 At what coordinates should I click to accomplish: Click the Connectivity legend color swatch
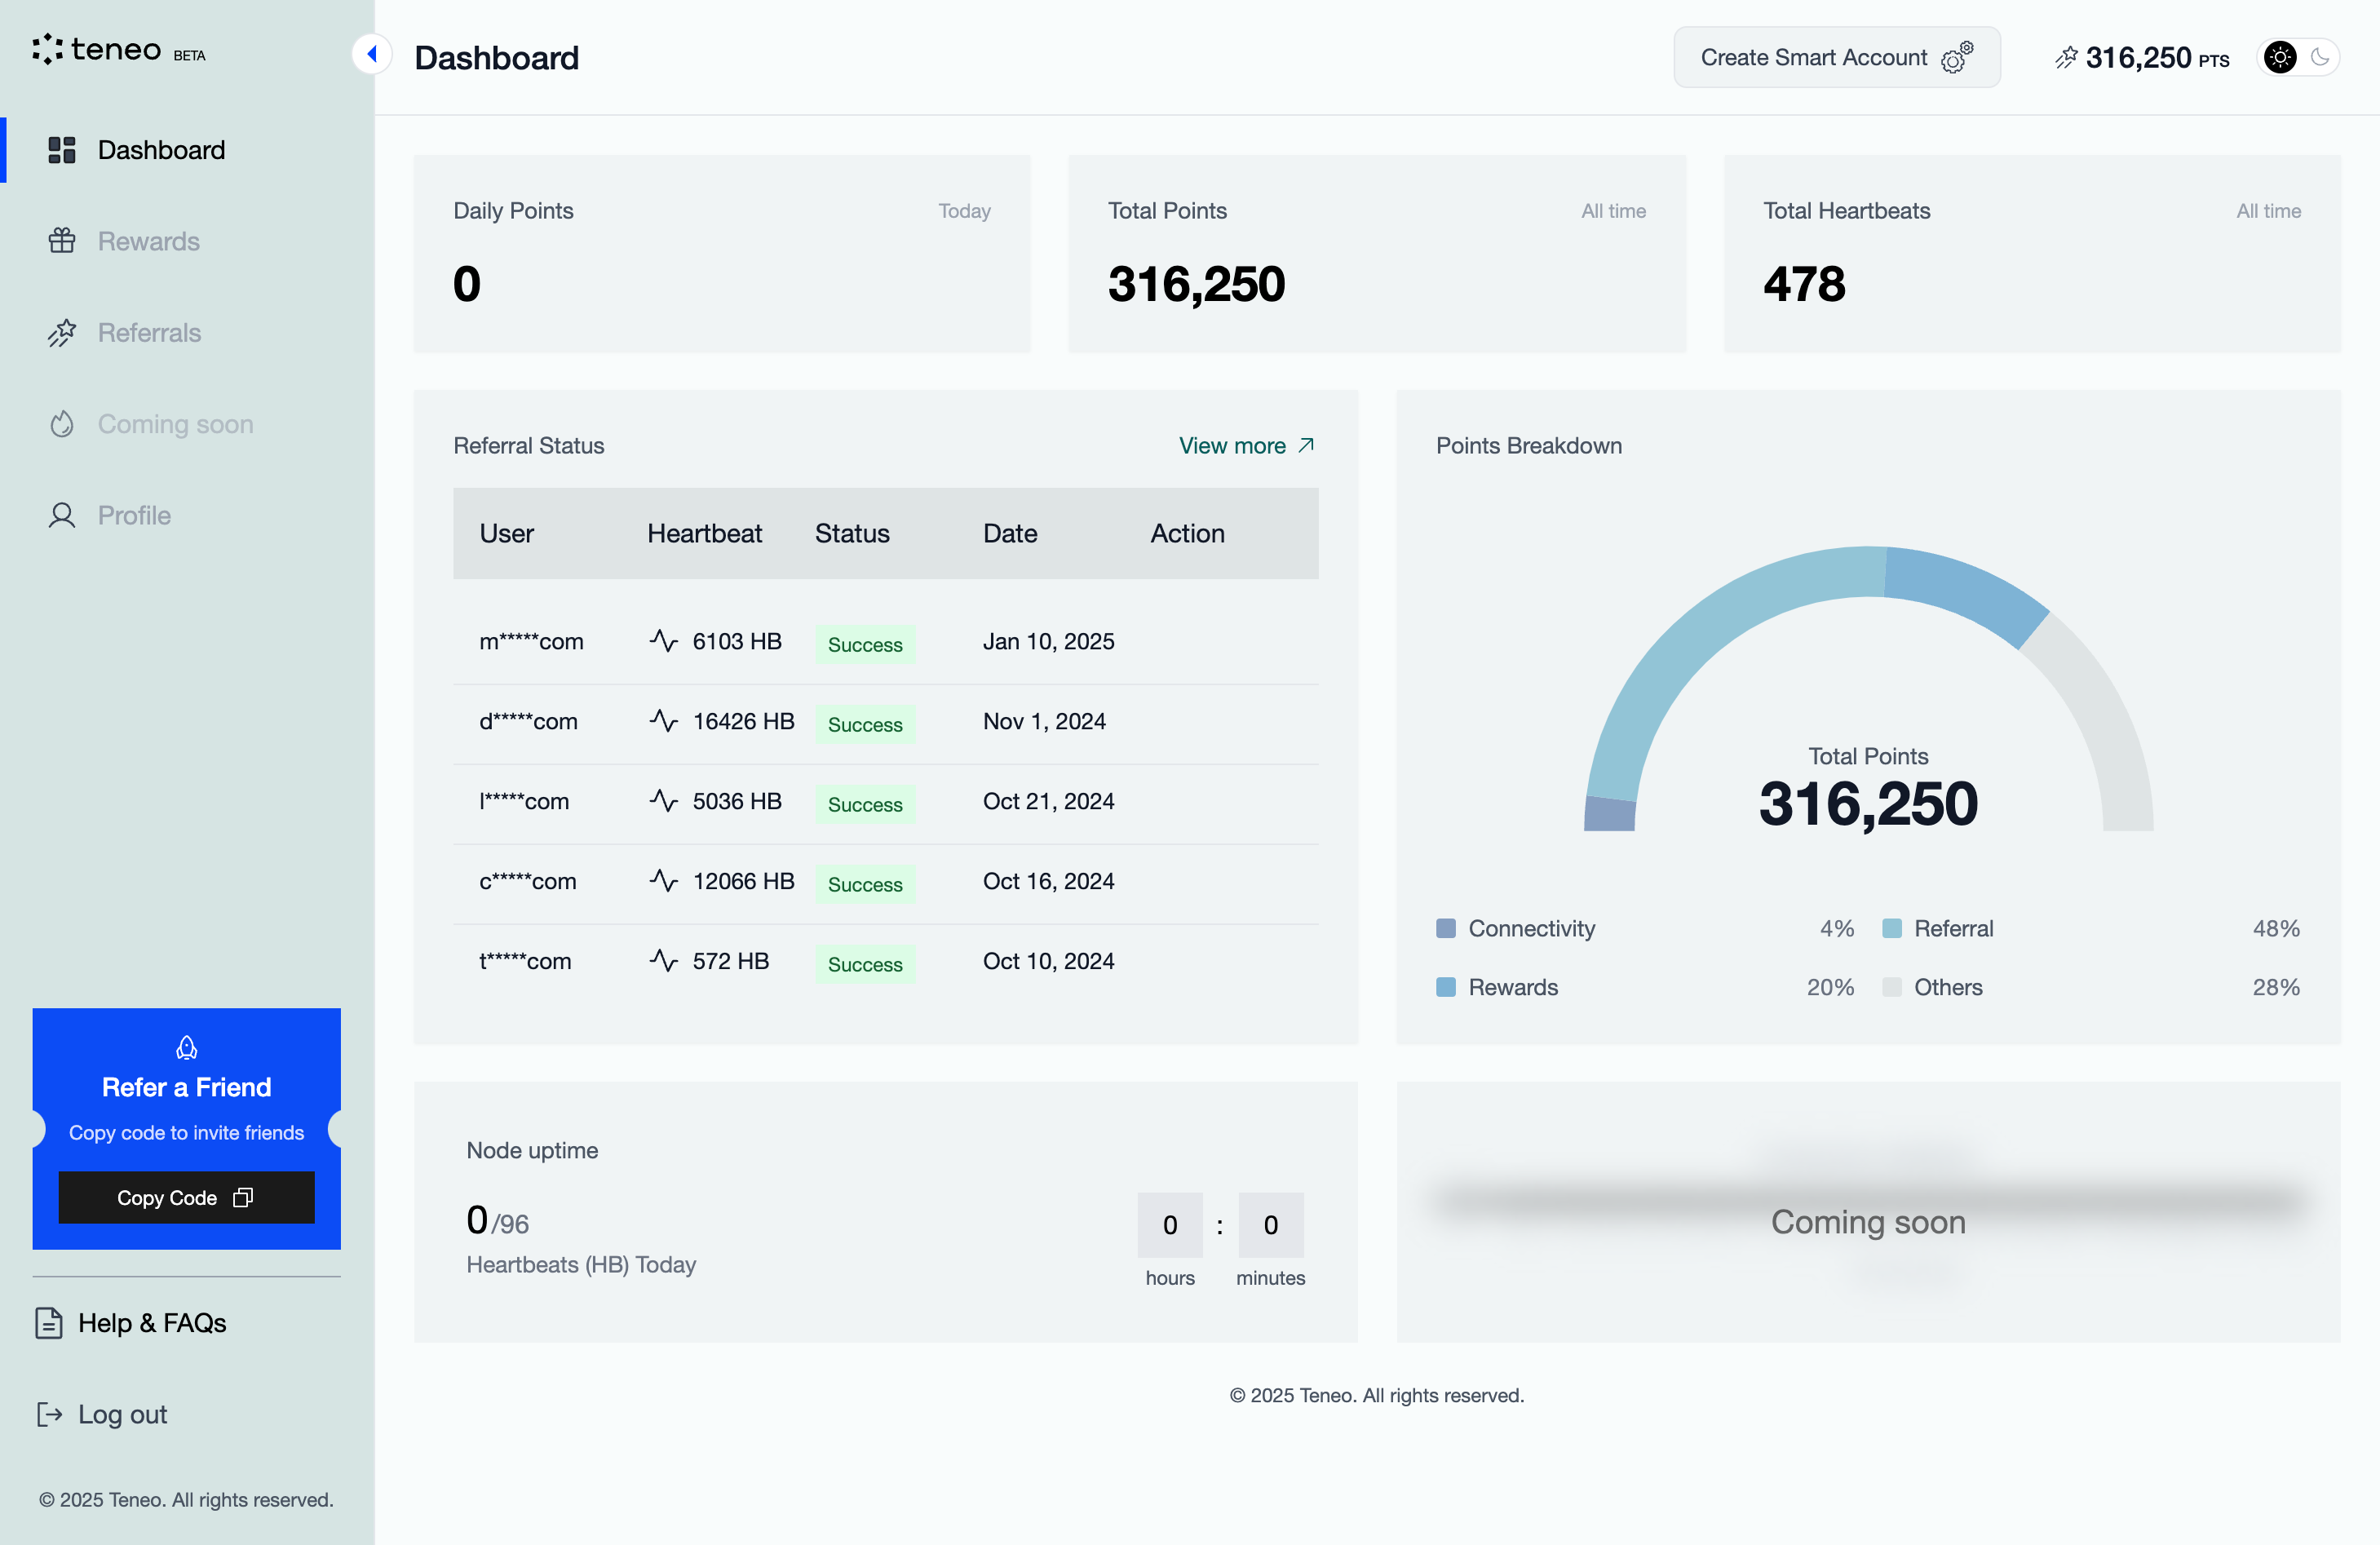[1445, 929]
